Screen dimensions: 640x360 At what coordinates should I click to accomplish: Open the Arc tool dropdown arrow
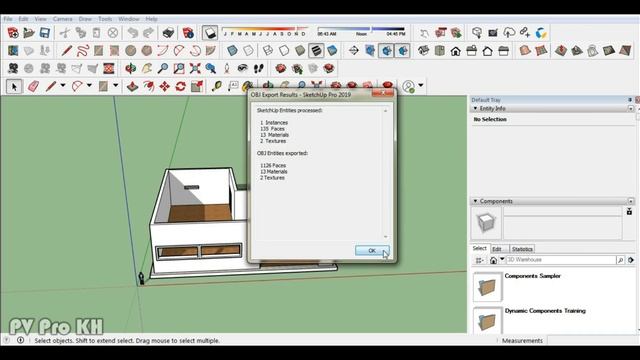tap(89, 86)
